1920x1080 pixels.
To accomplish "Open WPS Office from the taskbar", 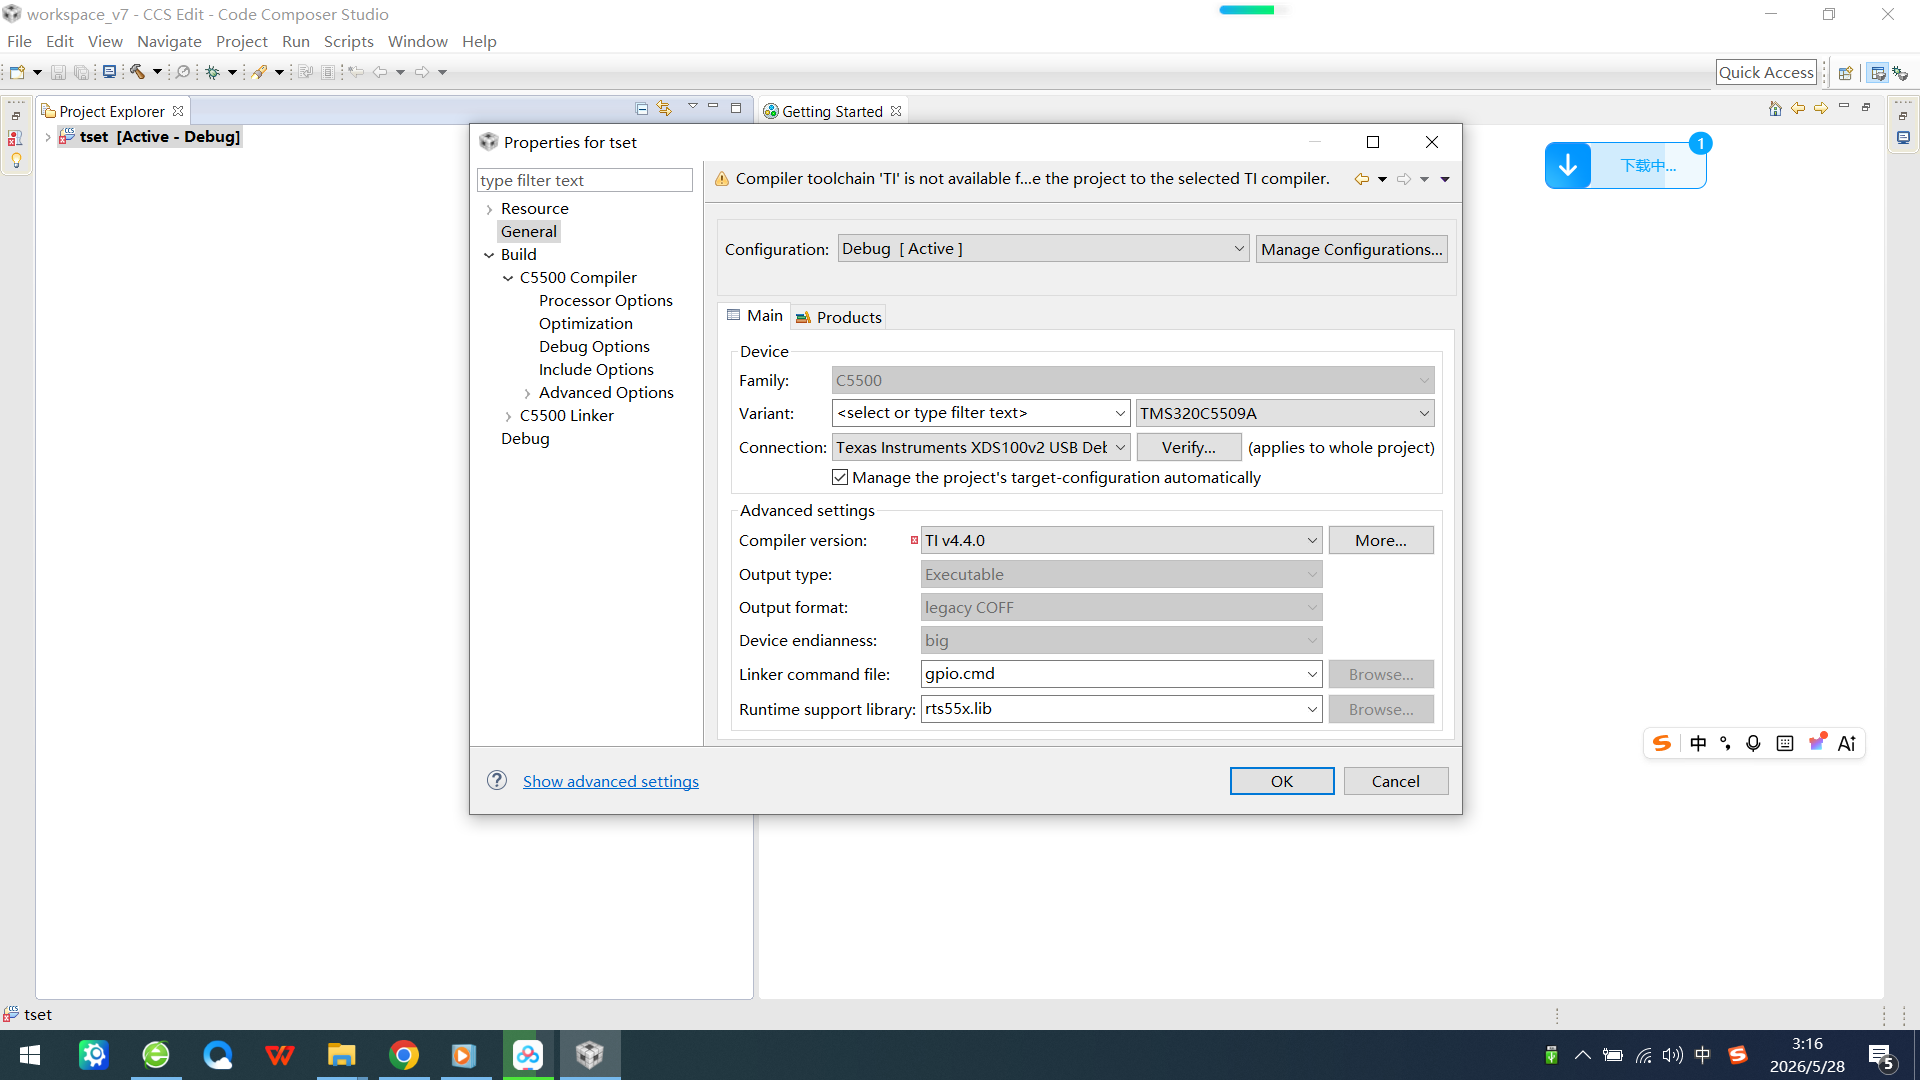I will click(280, 1055).
